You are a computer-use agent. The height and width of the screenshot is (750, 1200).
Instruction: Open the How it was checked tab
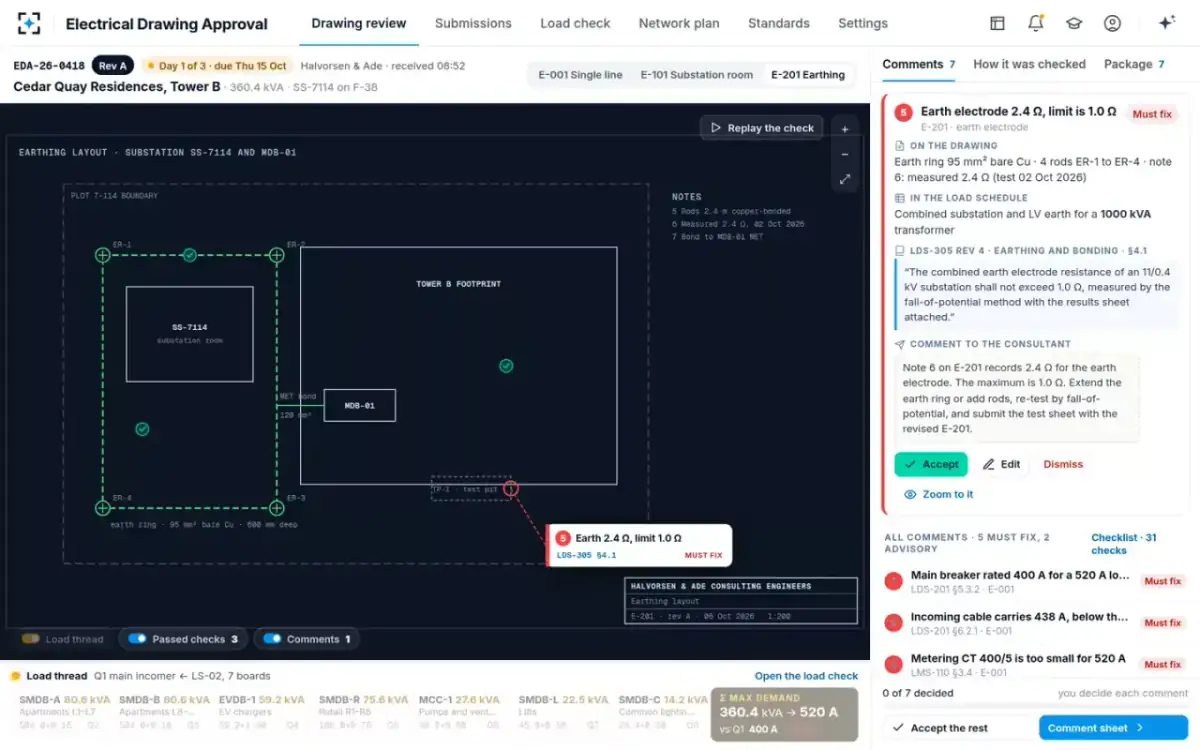(1029, 64)
